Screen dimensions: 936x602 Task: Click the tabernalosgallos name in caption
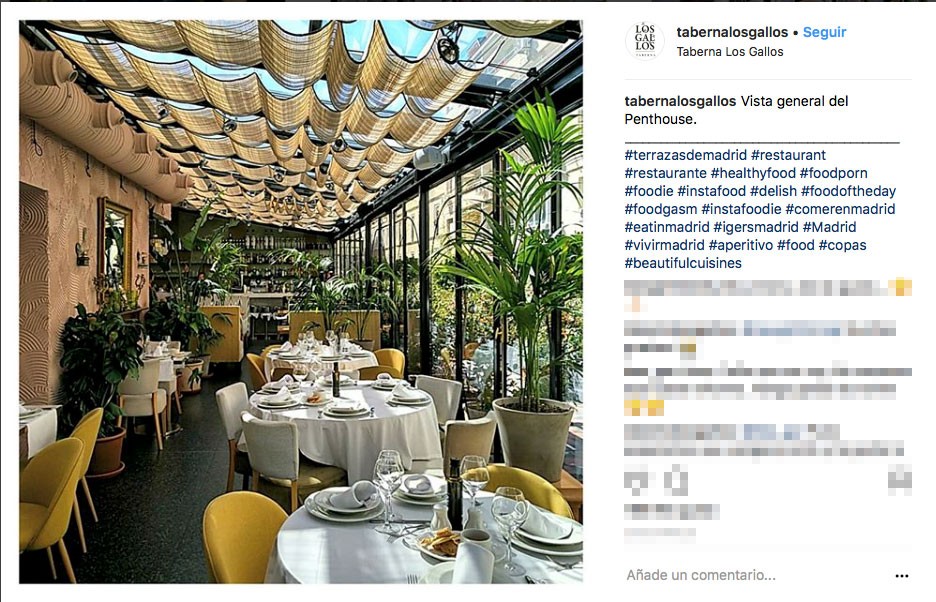(x=680, y=101)
